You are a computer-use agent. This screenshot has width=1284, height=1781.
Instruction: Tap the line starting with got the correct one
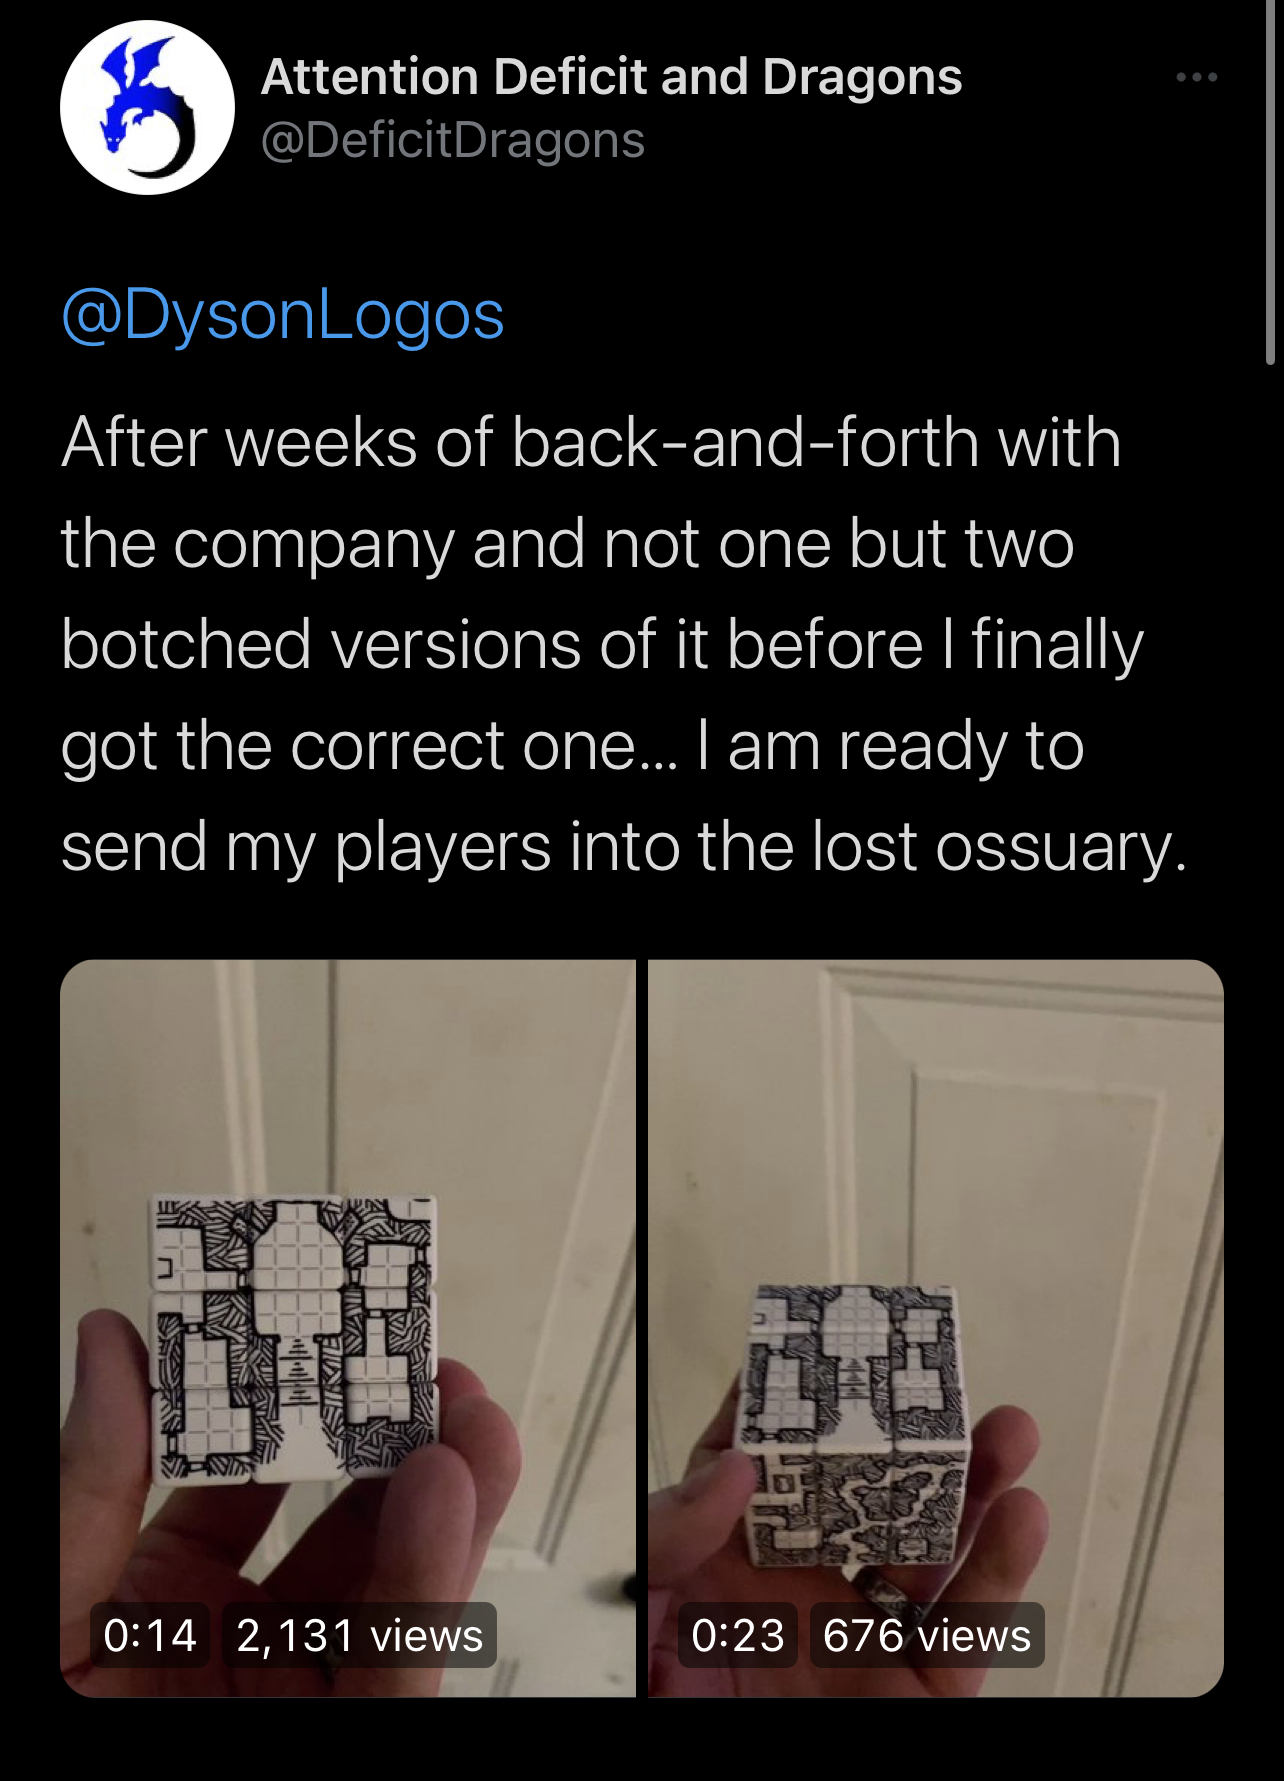[x=572, y=746]
